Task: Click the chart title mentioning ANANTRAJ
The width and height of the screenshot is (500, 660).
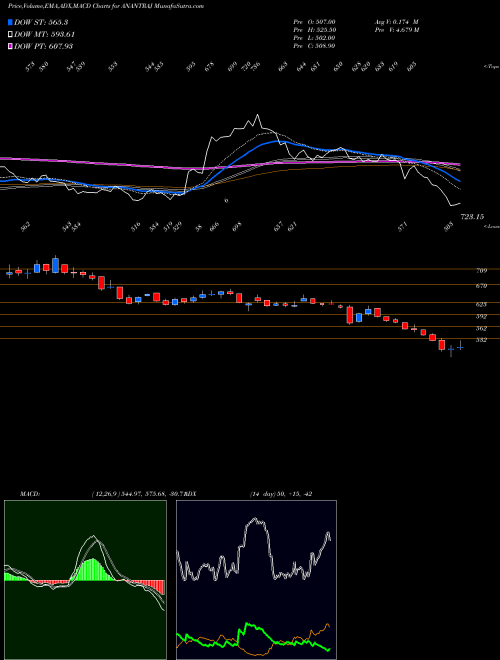Action: (106, 7)
